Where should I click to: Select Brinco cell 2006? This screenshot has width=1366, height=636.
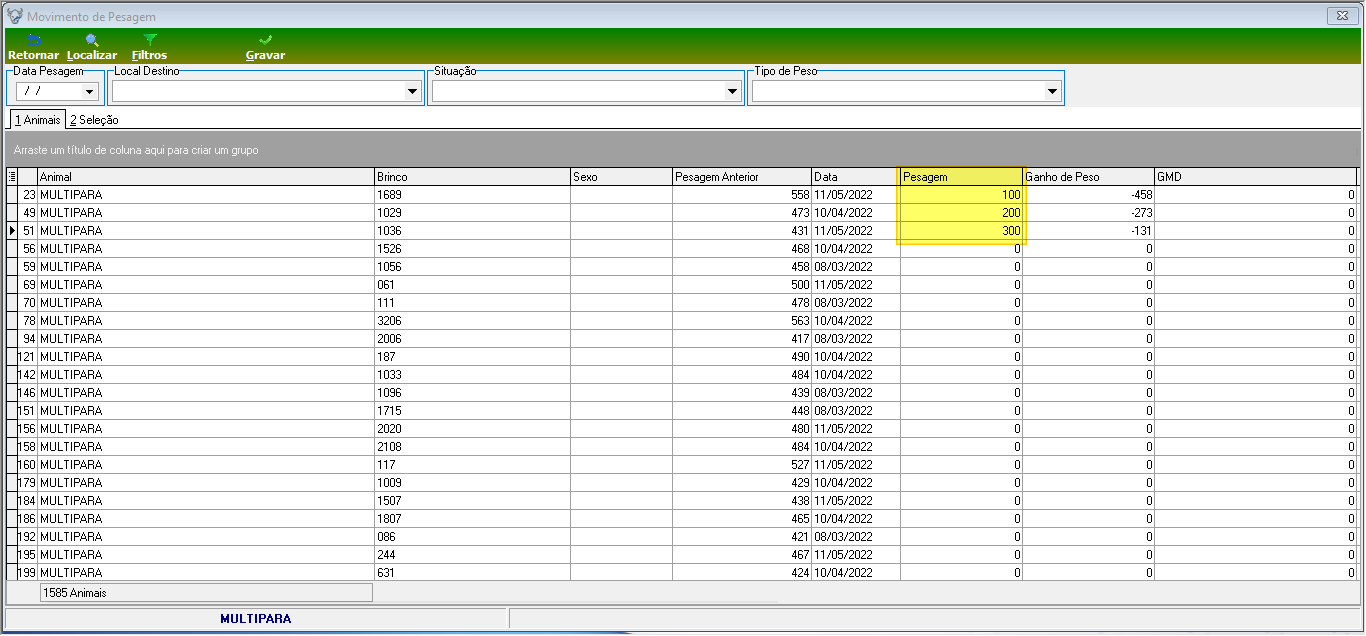tap(472, 339)
